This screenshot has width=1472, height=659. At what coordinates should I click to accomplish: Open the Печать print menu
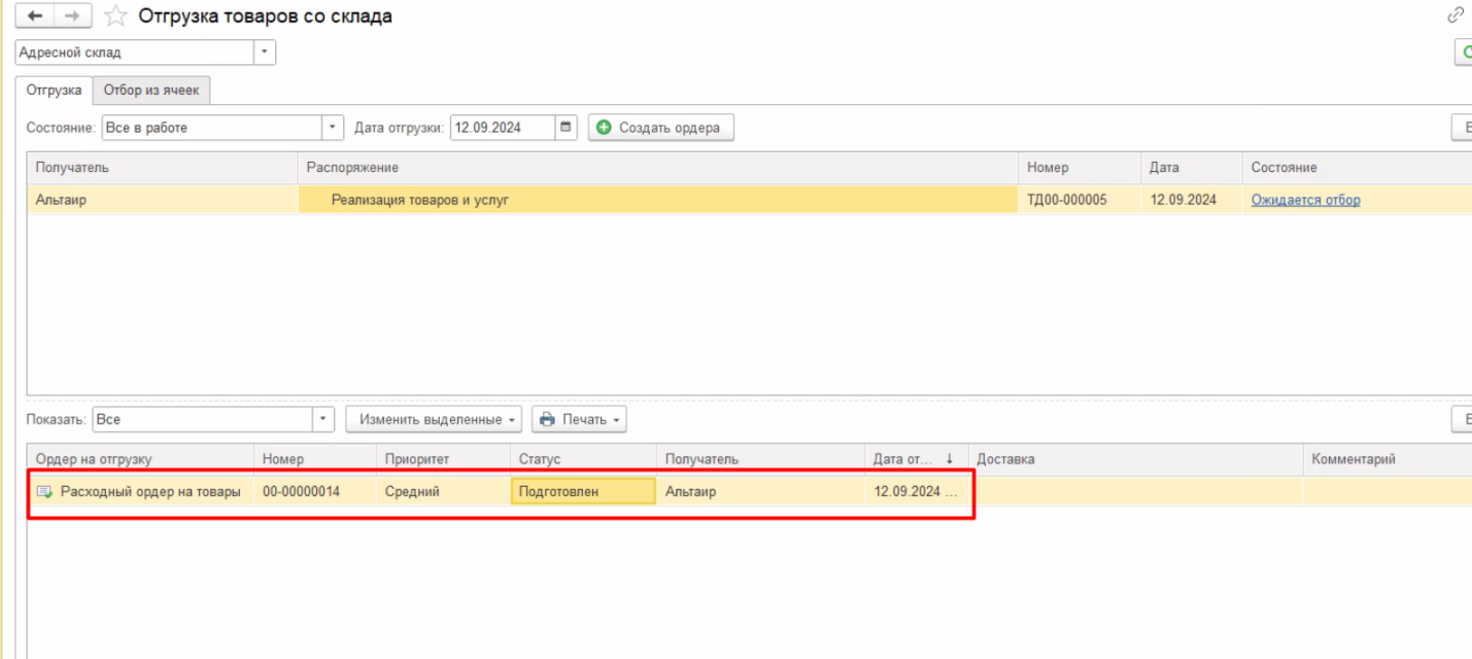pyautogui.click(x=579, y=419)
